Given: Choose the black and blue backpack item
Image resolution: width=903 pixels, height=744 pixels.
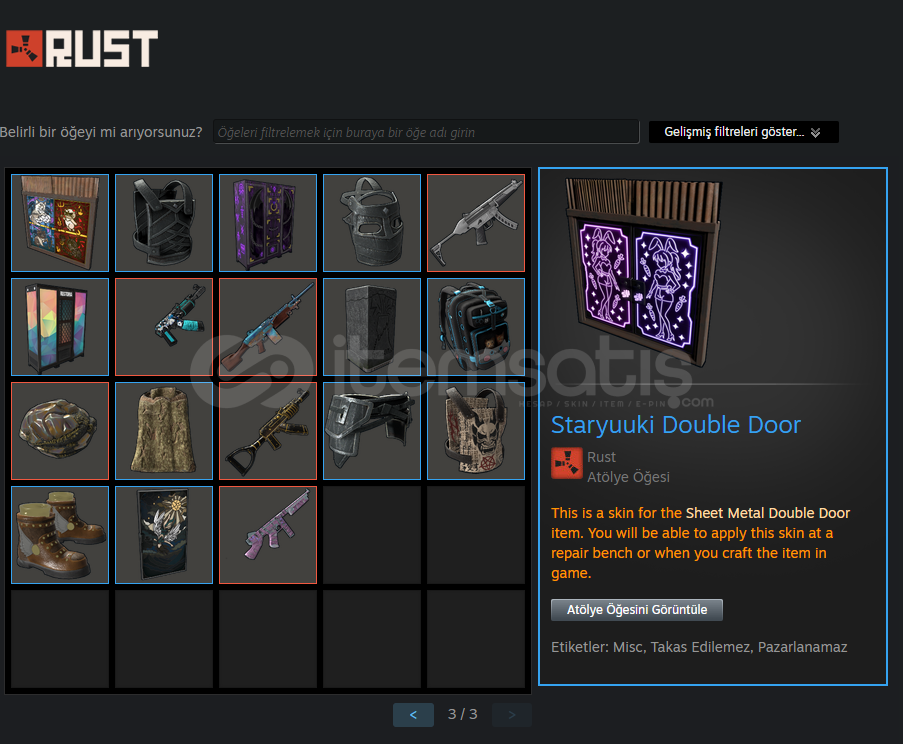Looking at the screenshot, I should (476, 327).
